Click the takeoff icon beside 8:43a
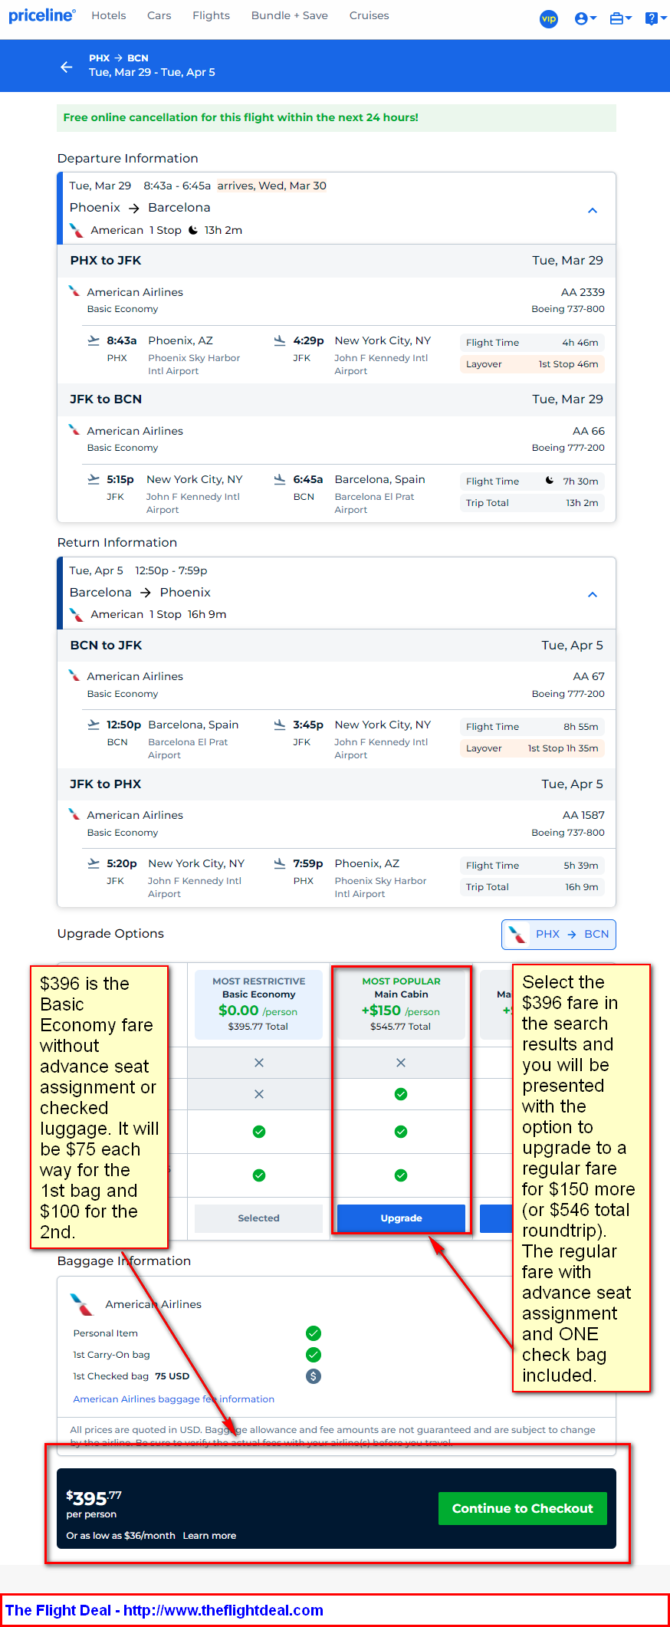 pos(94,341)
